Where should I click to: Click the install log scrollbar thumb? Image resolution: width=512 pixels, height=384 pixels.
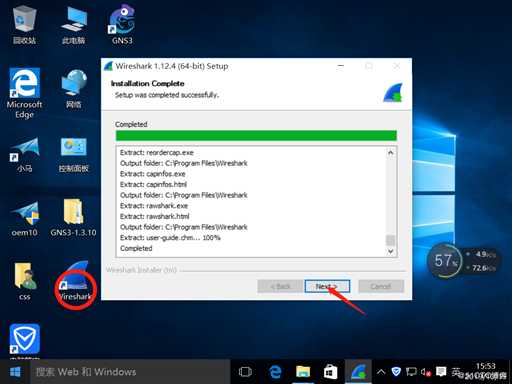point(390,240)
